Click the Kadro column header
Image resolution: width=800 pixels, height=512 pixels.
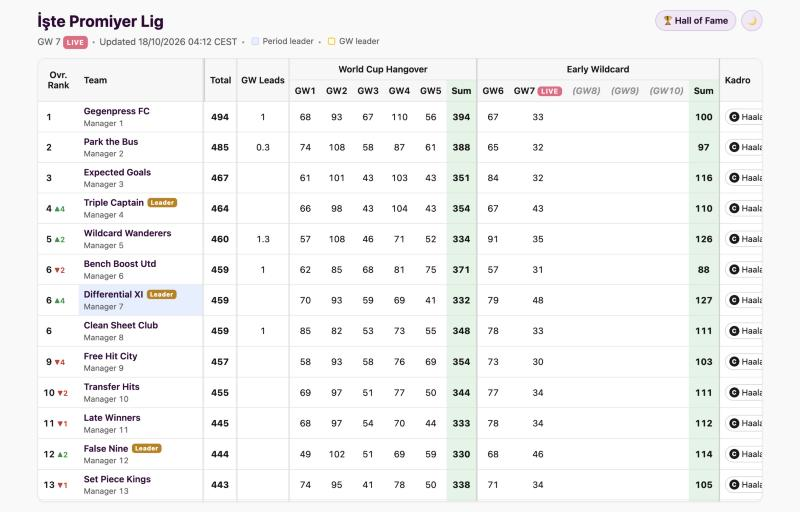click(737, 80)
